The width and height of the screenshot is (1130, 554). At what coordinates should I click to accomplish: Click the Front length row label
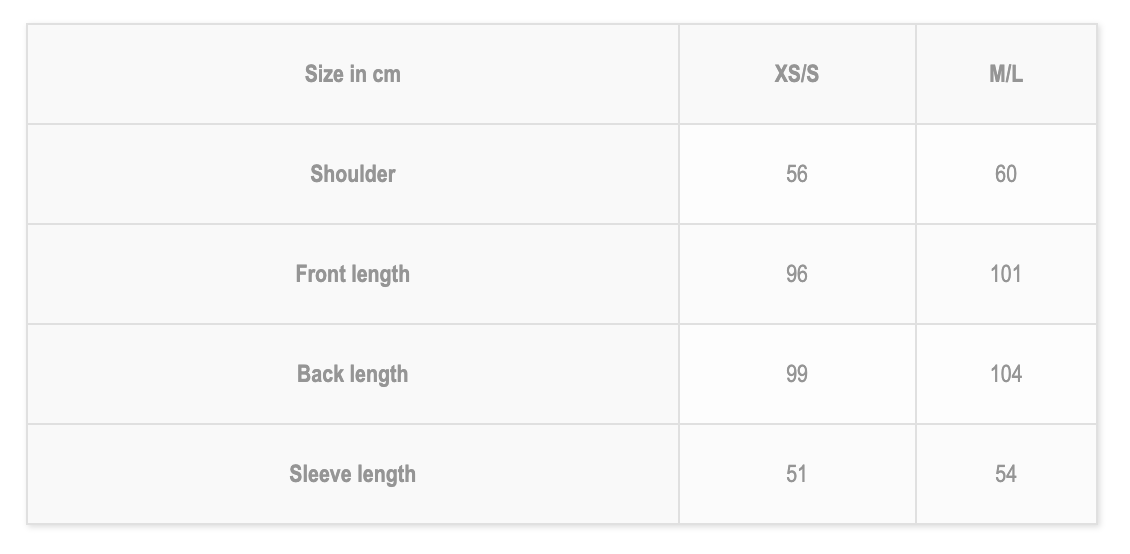352,274
